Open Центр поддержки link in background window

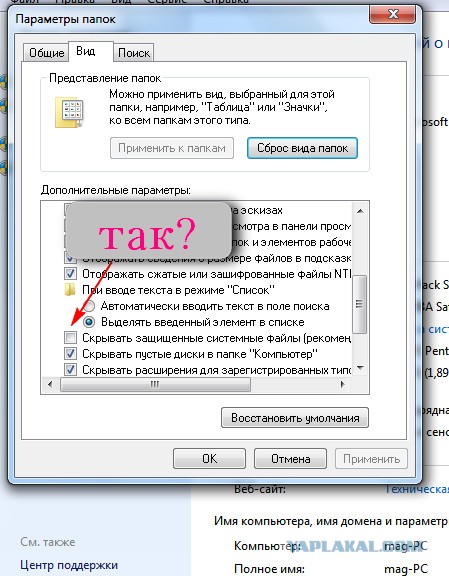tap(69, 565)
